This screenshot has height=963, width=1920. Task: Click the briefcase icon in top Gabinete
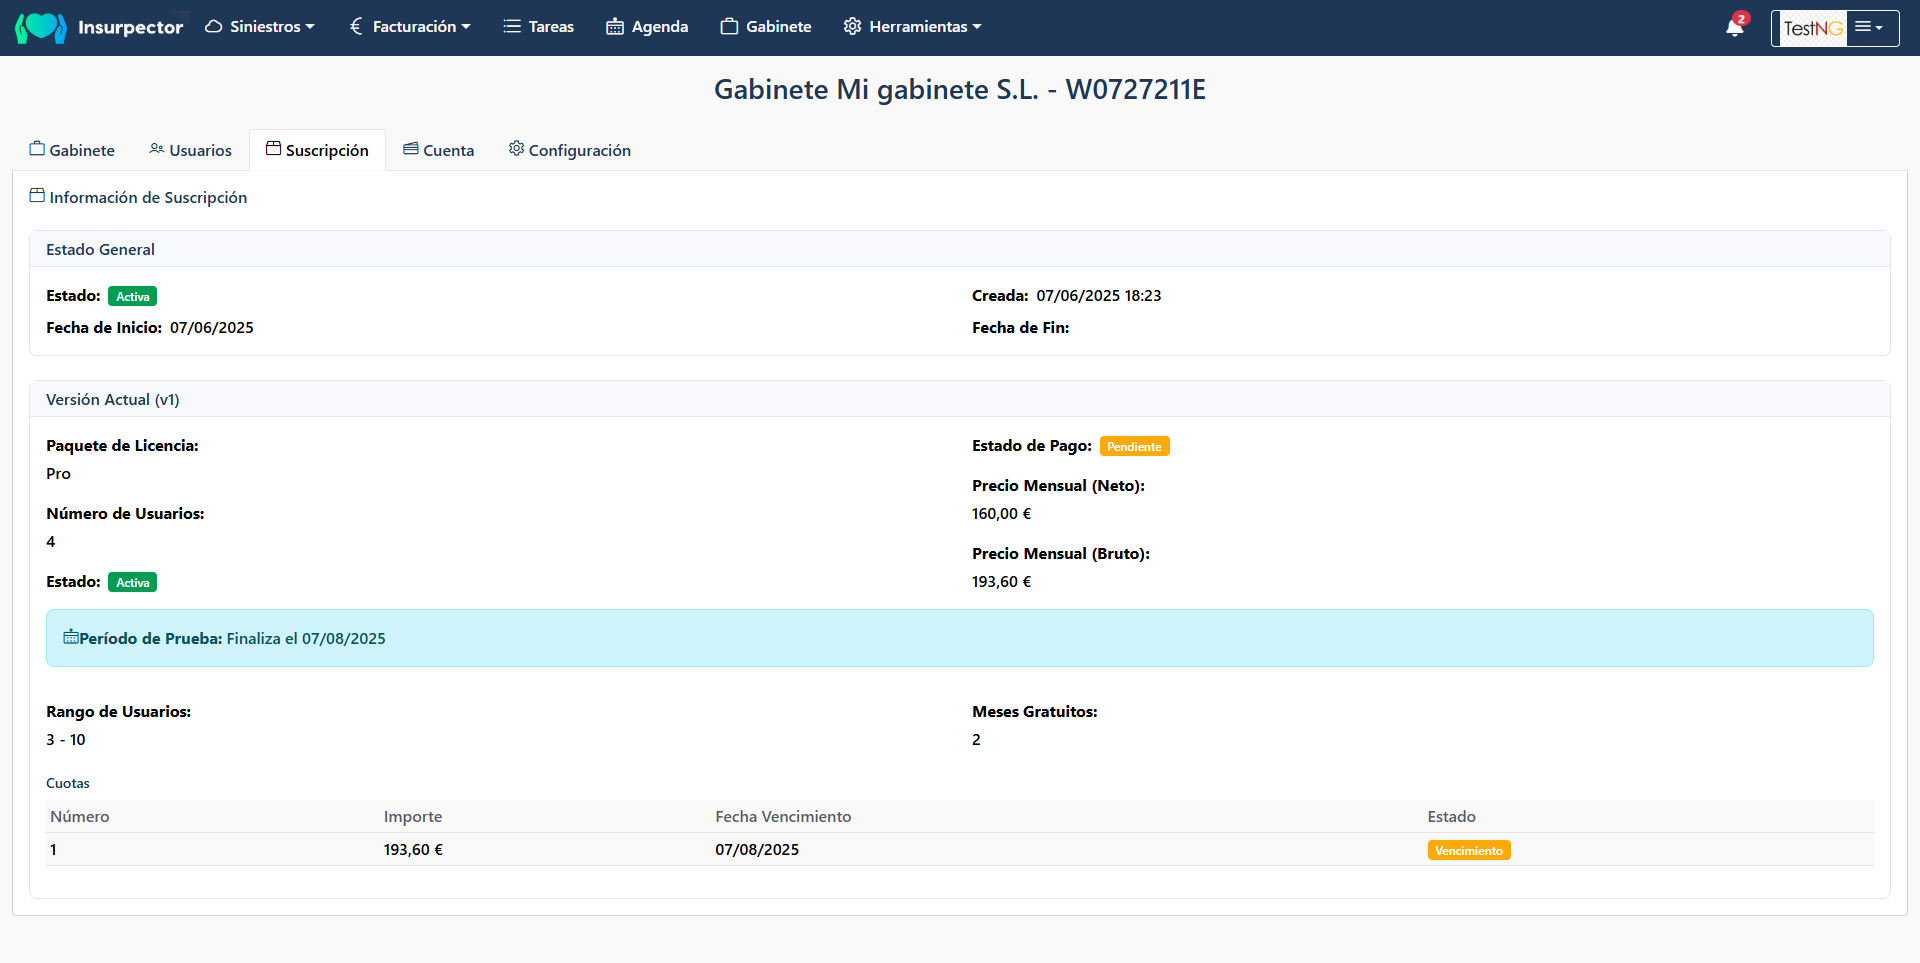tap(729, 27)
